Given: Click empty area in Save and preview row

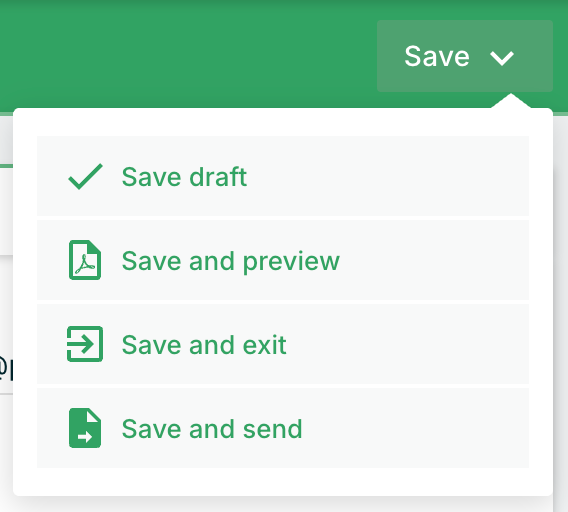Looking at the screenshot, I should click(435, 260).
